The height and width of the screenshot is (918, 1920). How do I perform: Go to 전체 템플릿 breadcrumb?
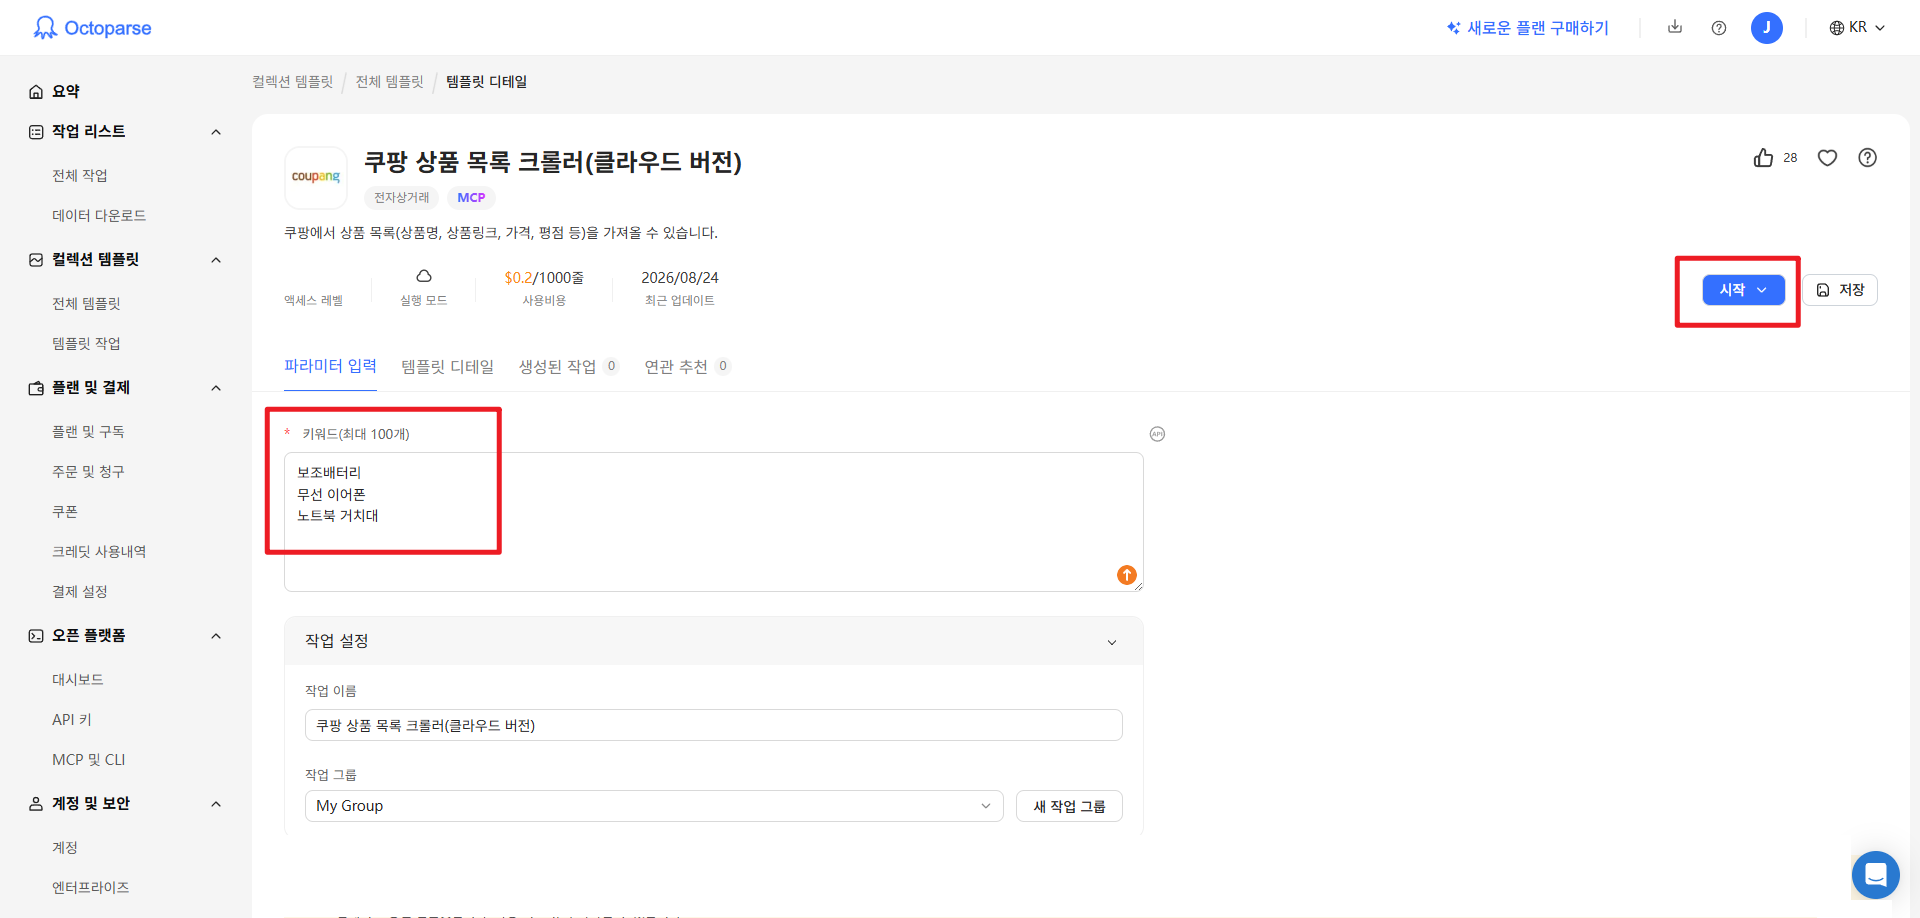390,82
